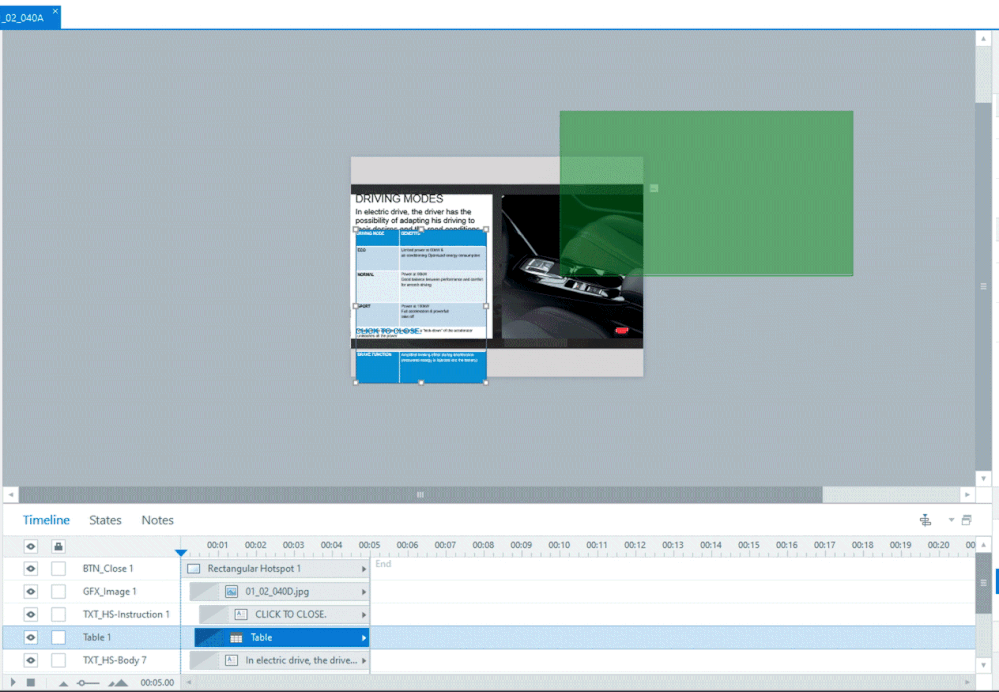Image resolution: width=999 pixels, height=692 pixels.
Task: Lock the TXT_HS-Body 7 object
Action: 58,660
